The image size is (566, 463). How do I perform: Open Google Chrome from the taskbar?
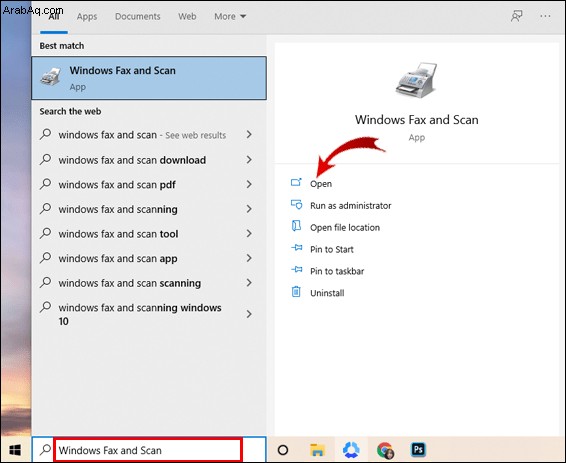385,450
